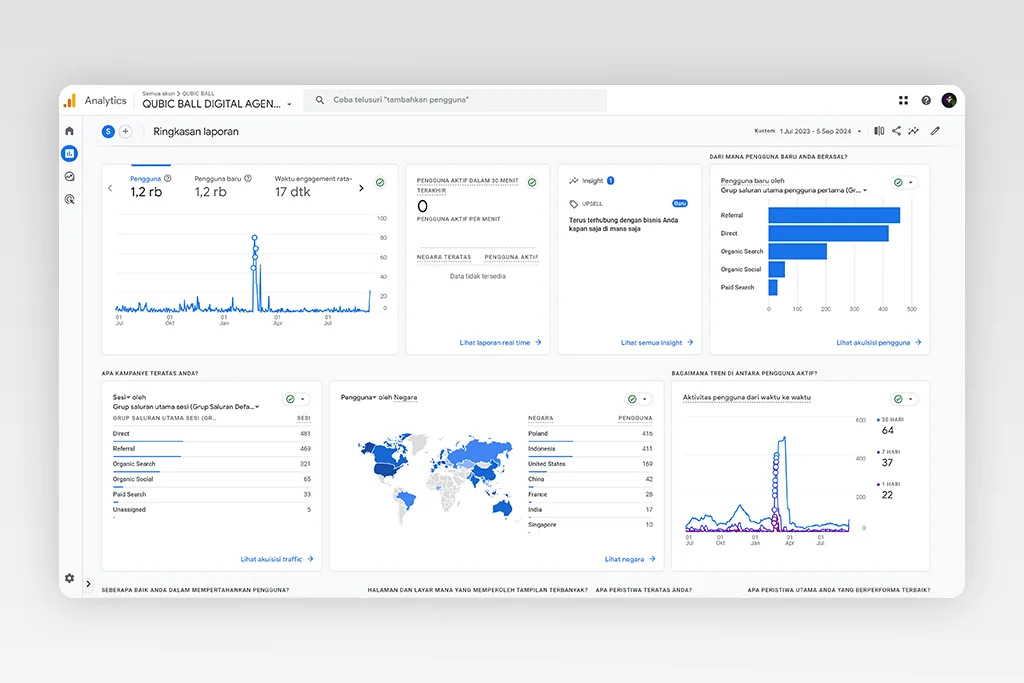Expand the Grup saluran utama sesi dropdown
Screen dimensions: 1024x683
click(257, 407)
